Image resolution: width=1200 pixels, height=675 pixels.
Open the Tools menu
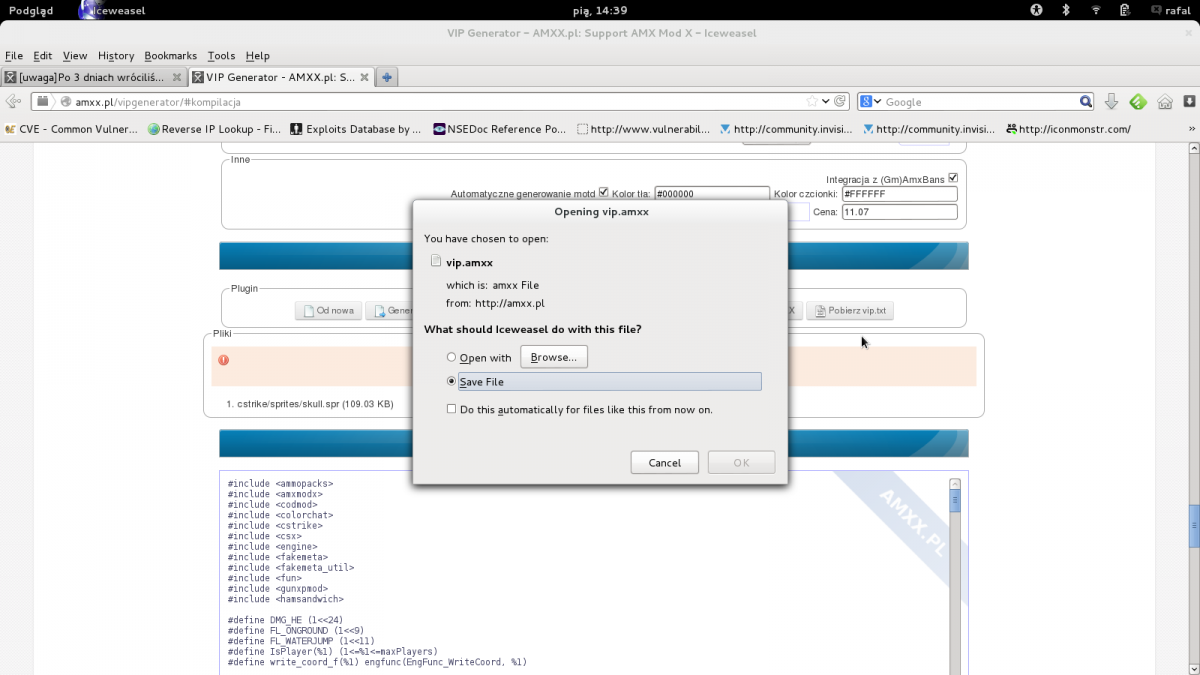click(x=221, y=56)
